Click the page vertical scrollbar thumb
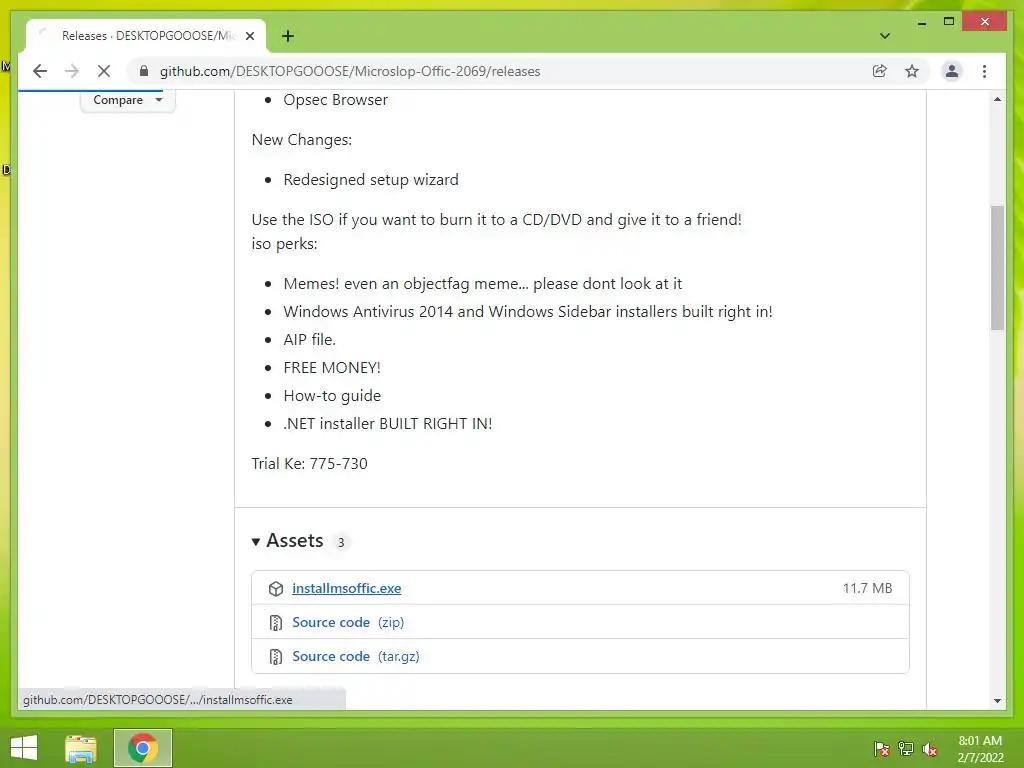 997,268
